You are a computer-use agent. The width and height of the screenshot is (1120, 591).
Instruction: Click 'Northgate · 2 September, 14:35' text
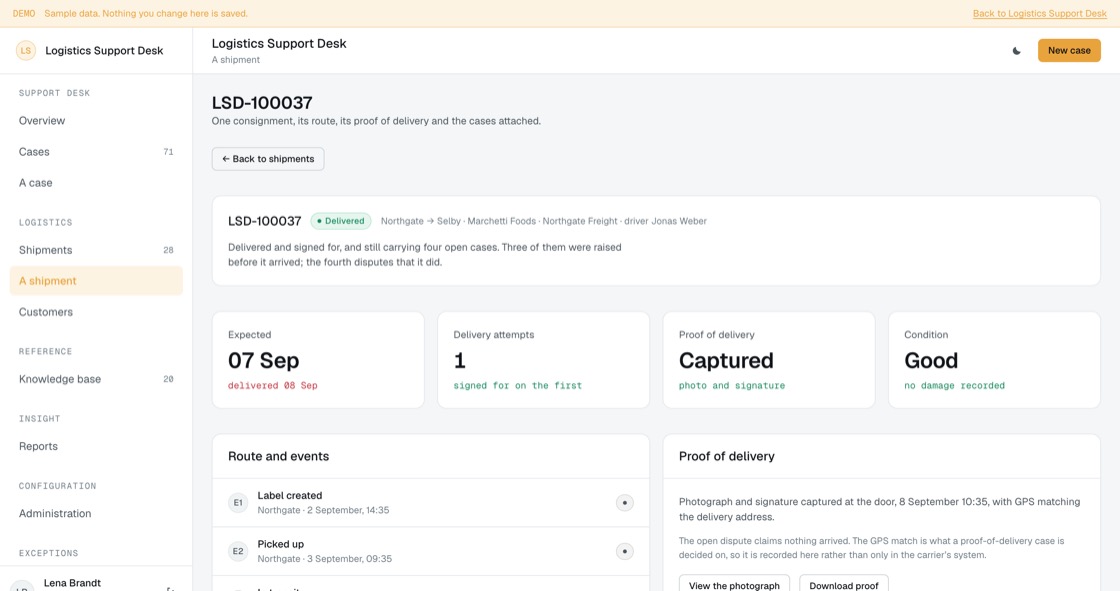click(x=323, y=511)
